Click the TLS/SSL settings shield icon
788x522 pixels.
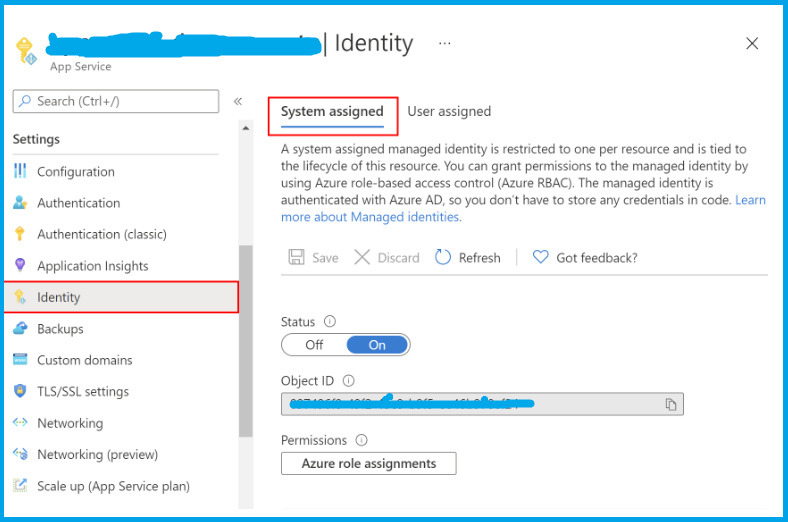[20, 391]
